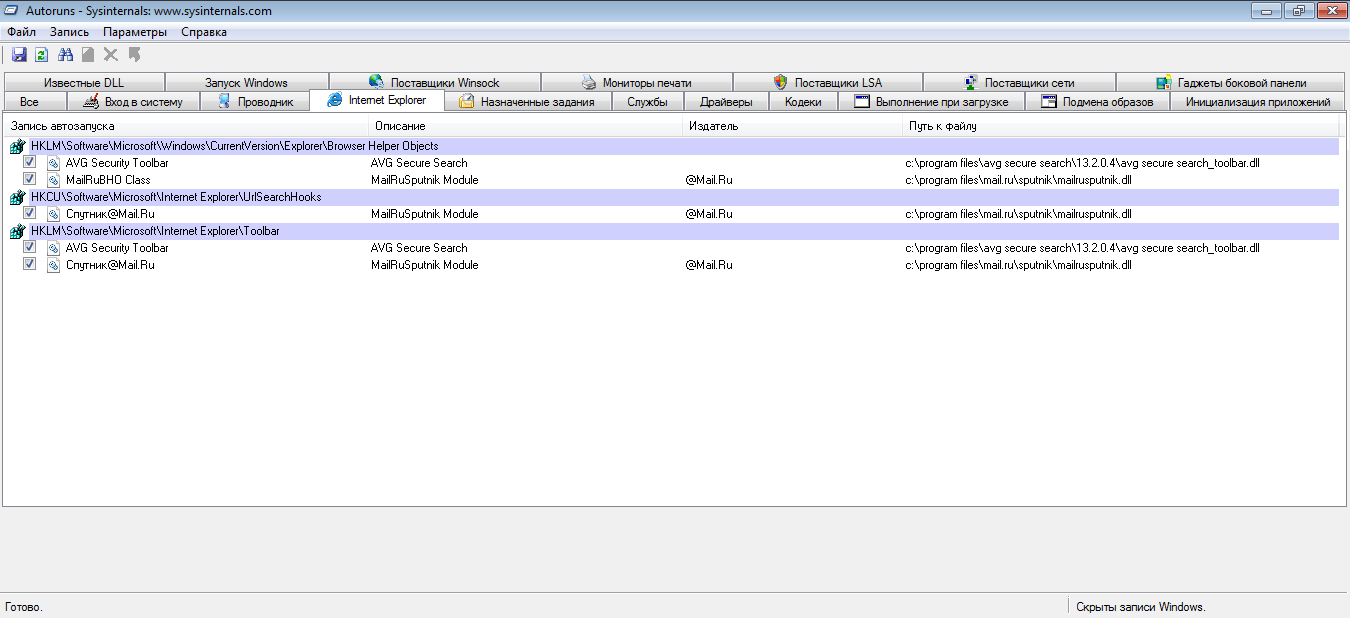Click the Internet Explorer tab
The image size is (1350, 618).
click(377, 100)
